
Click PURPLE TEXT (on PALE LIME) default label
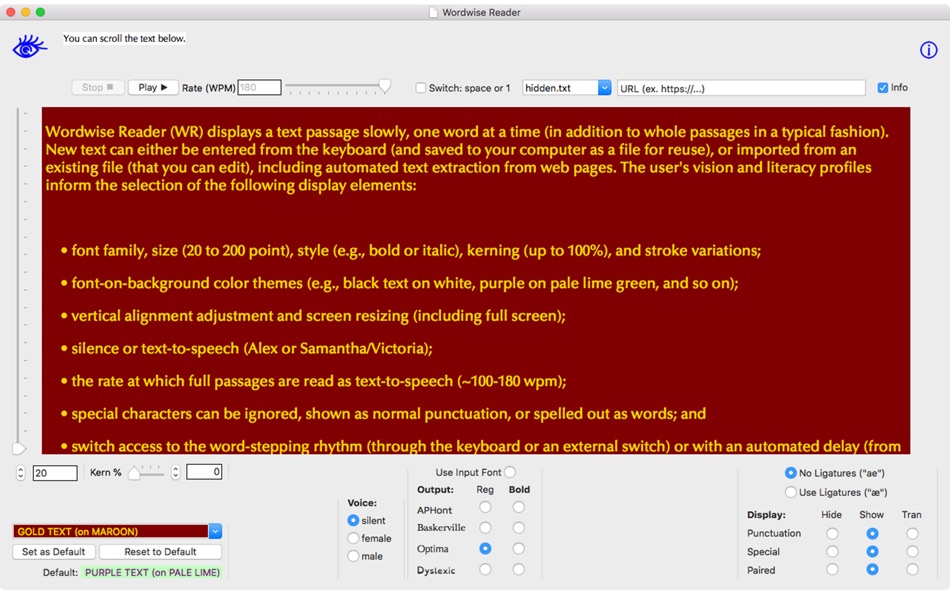click(x=152, y=572)
